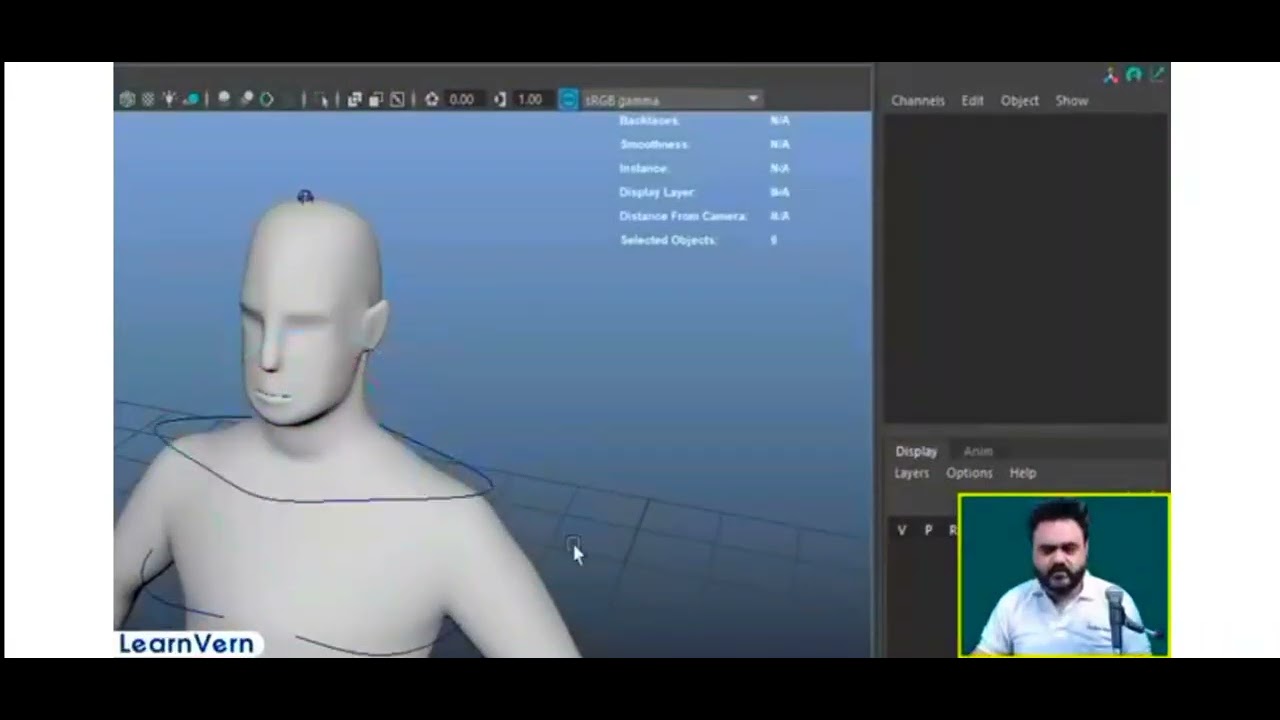This screenshot has height=720, width=1280.
Task: Click the Channel Box colored axes icon
Action: pos(1111,75)
